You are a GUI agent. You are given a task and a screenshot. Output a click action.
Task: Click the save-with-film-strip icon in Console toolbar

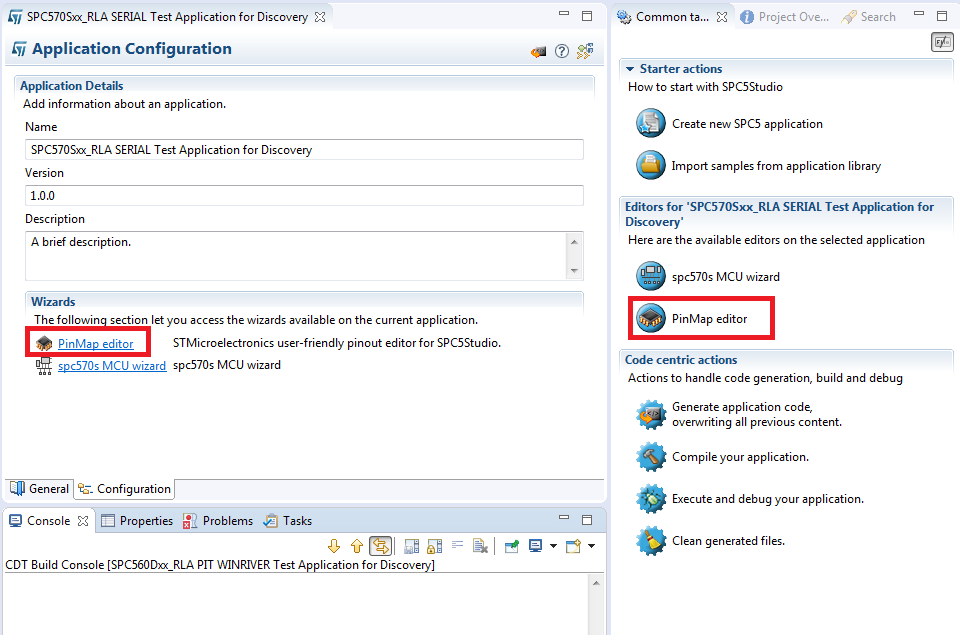412,546
